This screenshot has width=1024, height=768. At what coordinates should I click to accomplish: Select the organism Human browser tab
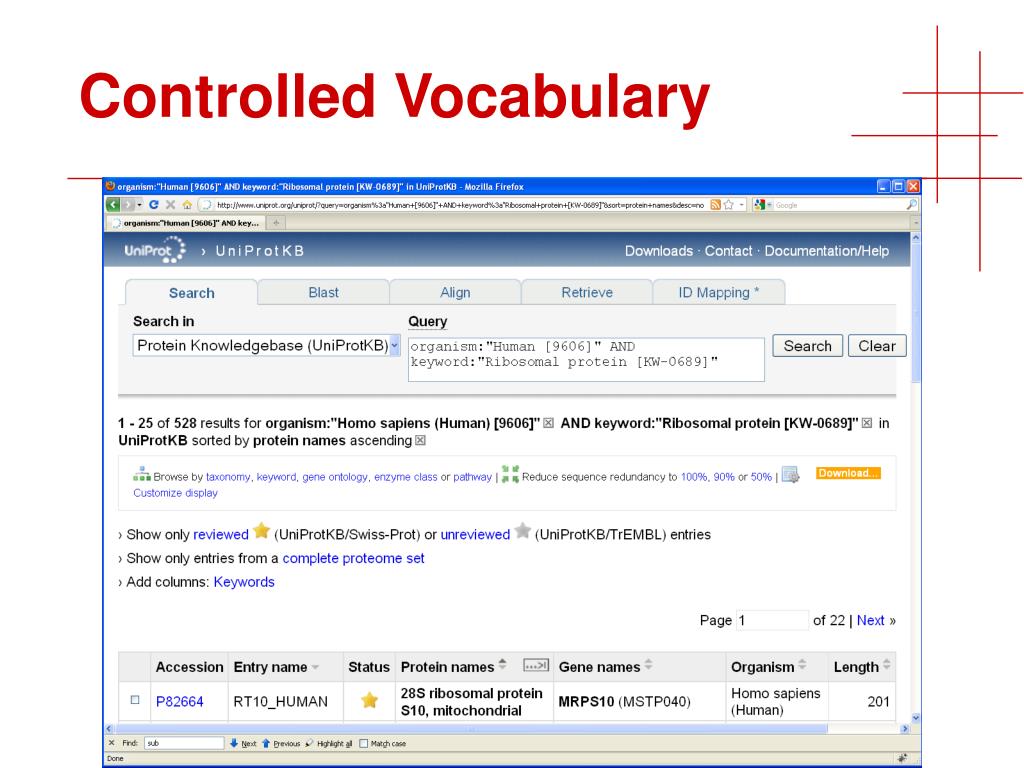pos(186,223)
